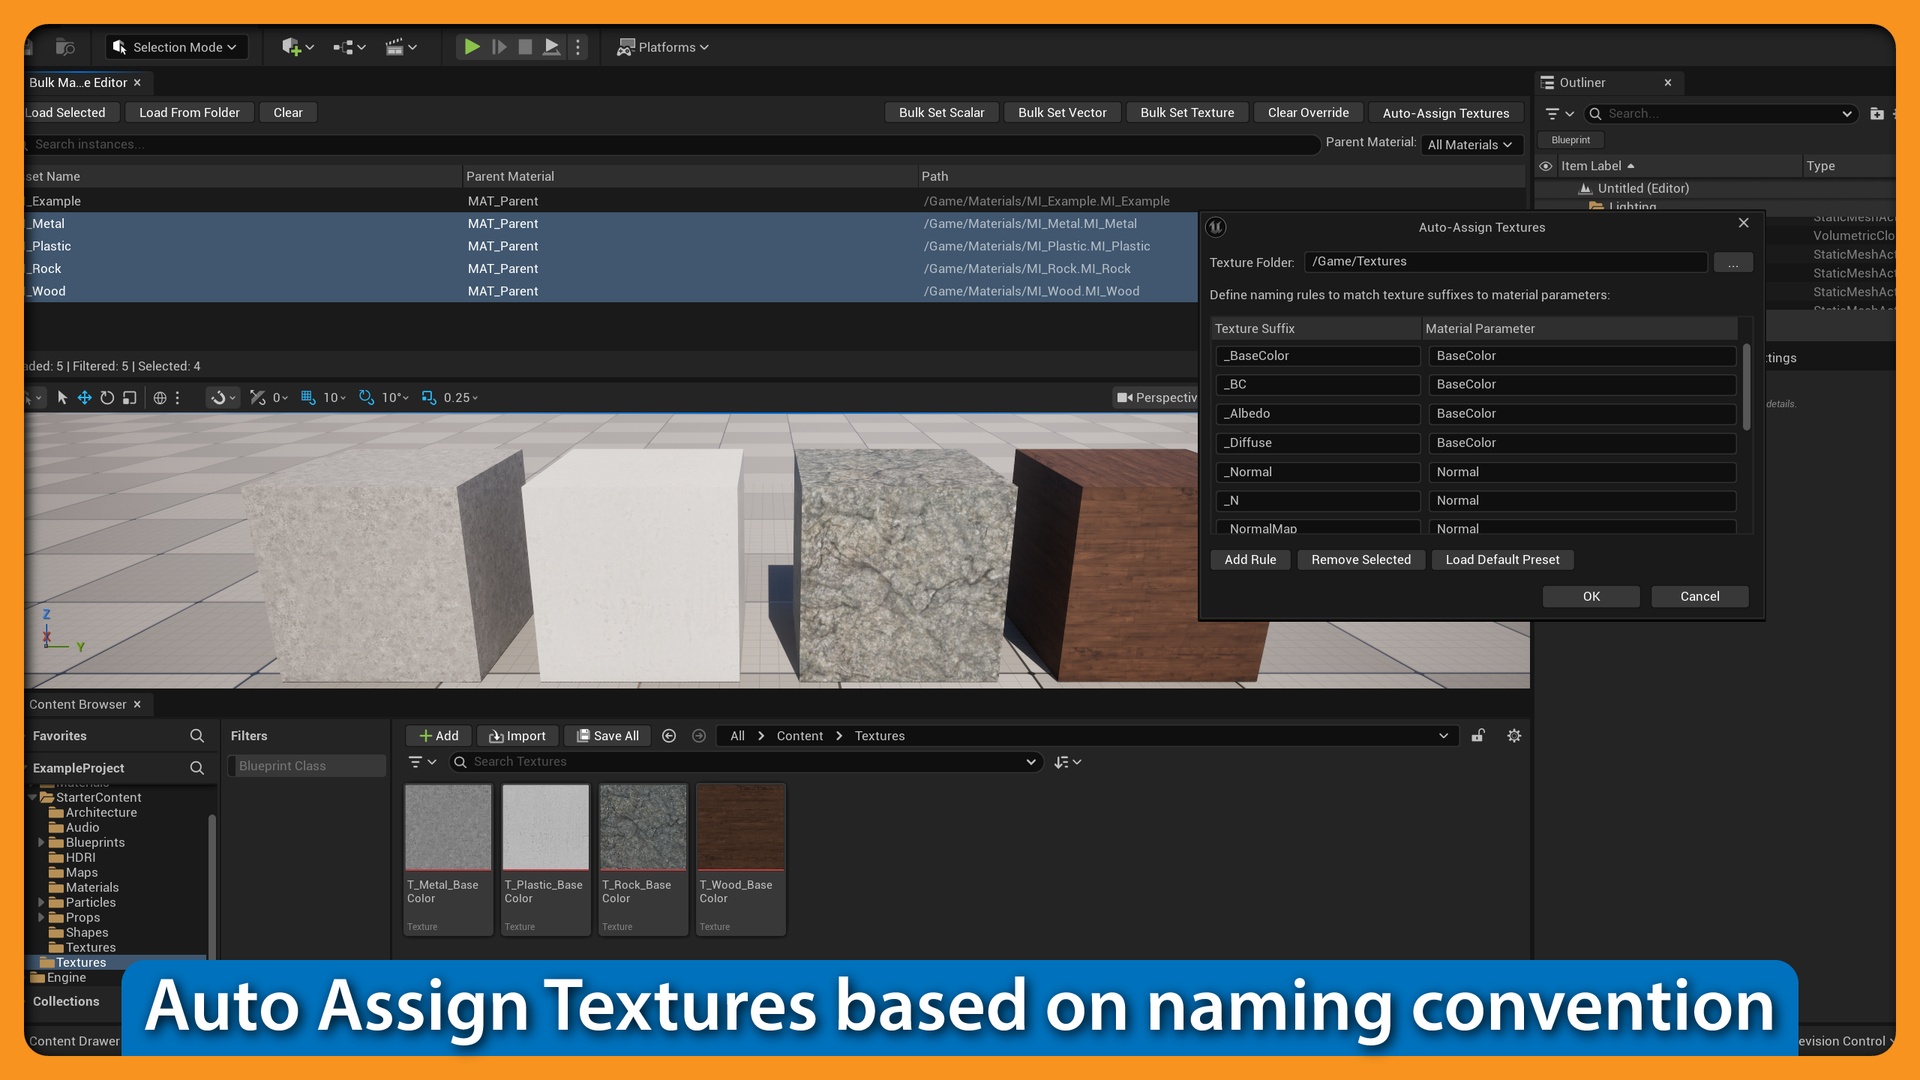The image size is (1920, 1080).
Task: Activate the Scale tool in the viewport
Action: (x=129, y=398)
